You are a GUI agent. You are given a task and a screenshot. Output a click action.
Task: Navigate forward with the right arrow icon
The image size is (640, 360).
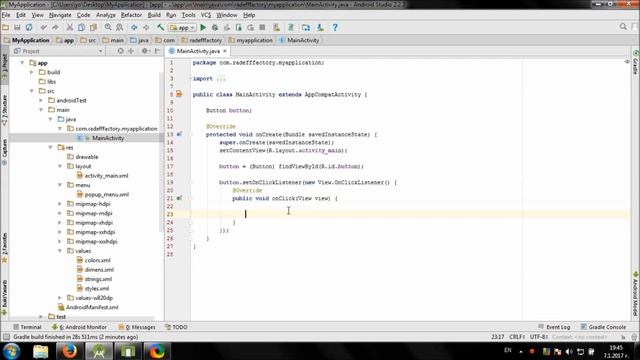point(146,27)
